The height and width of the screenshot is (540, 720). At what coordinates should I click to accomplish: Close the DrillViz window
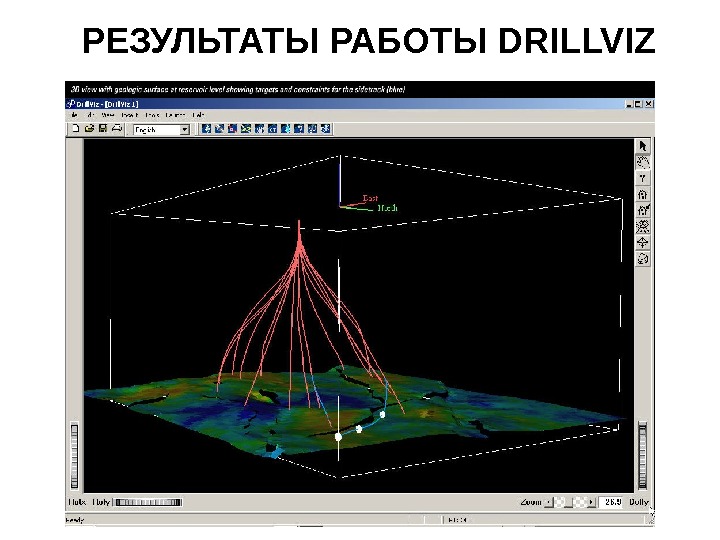(648, 104)
